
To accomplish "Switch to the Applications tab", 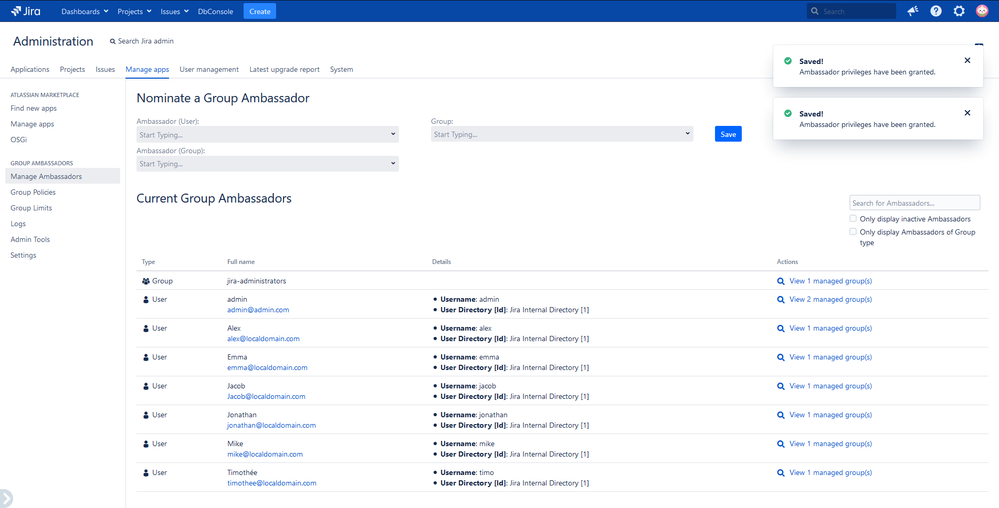I will [x=30, y=69].
